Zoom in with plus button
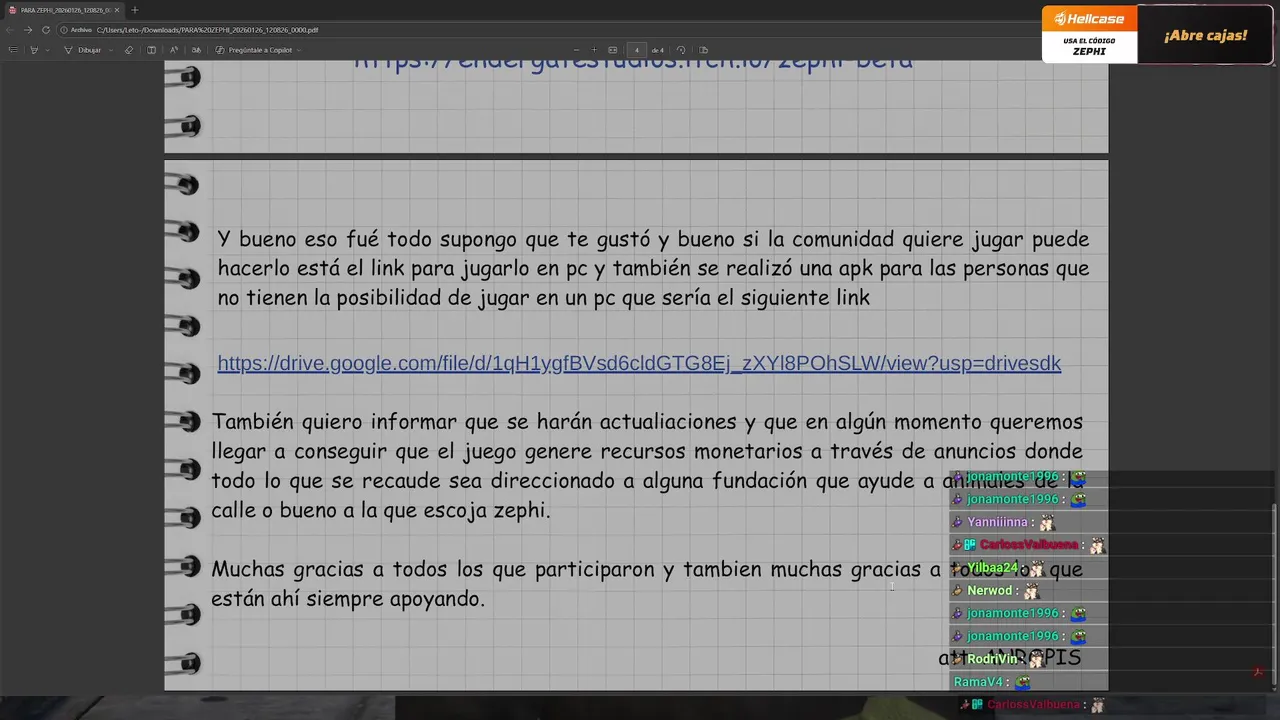 [x=594, y=50]
